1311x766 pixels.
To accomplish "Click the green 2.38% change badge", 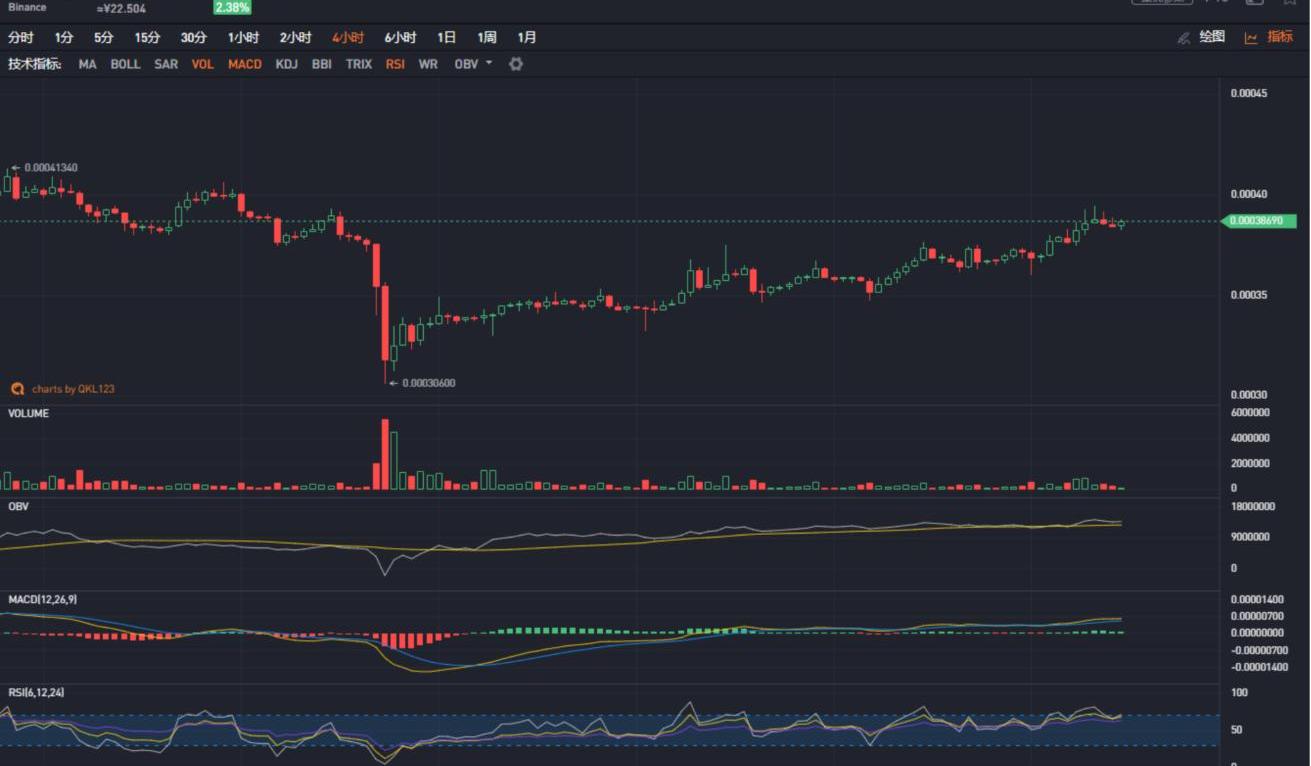I will tap(232, 8).
